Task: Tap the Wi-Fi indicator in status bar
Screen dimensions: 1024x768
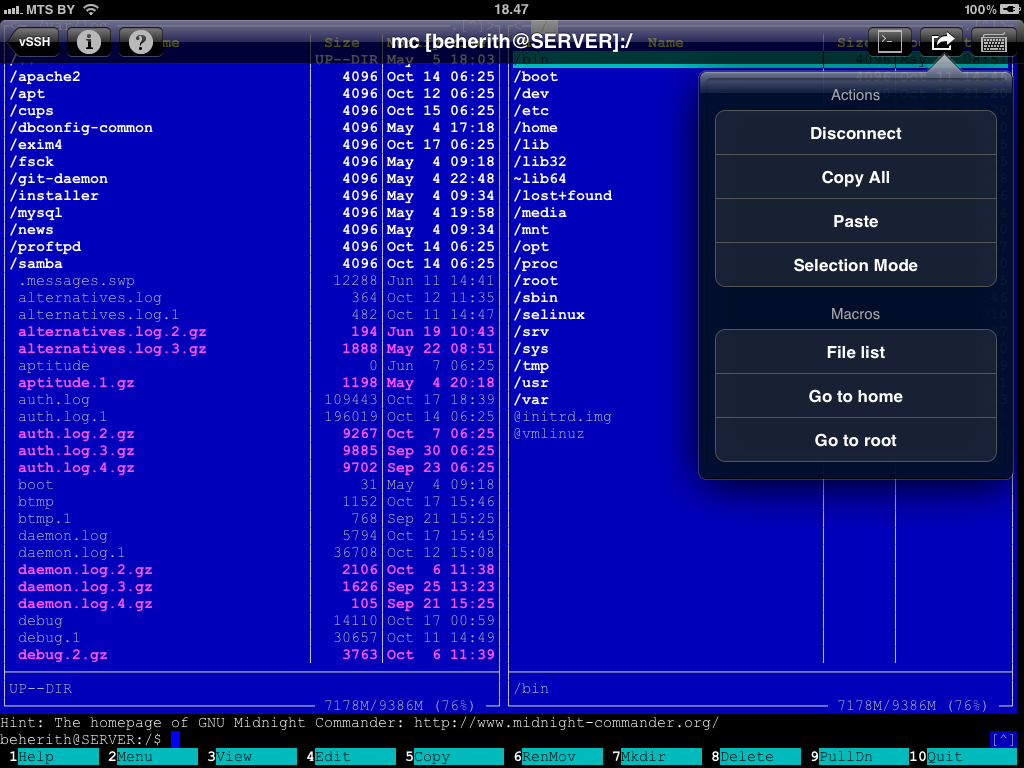Action: click(x=91, y=9)
